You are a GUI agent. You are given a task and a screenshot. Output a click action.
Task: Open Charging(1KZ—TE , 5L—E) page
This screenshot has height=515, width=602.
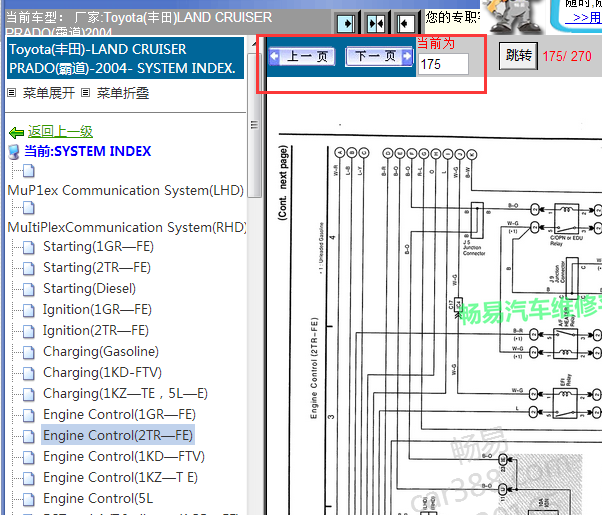click(x=125, y=394)
